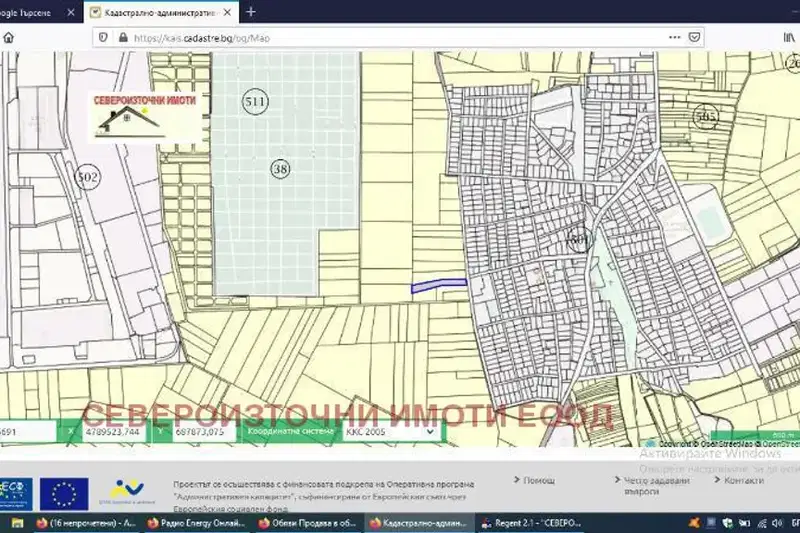Image resolution: width=800 pixels, height=533 pixels.
Task: Click map area label 502
Action: tap(87, 177)
